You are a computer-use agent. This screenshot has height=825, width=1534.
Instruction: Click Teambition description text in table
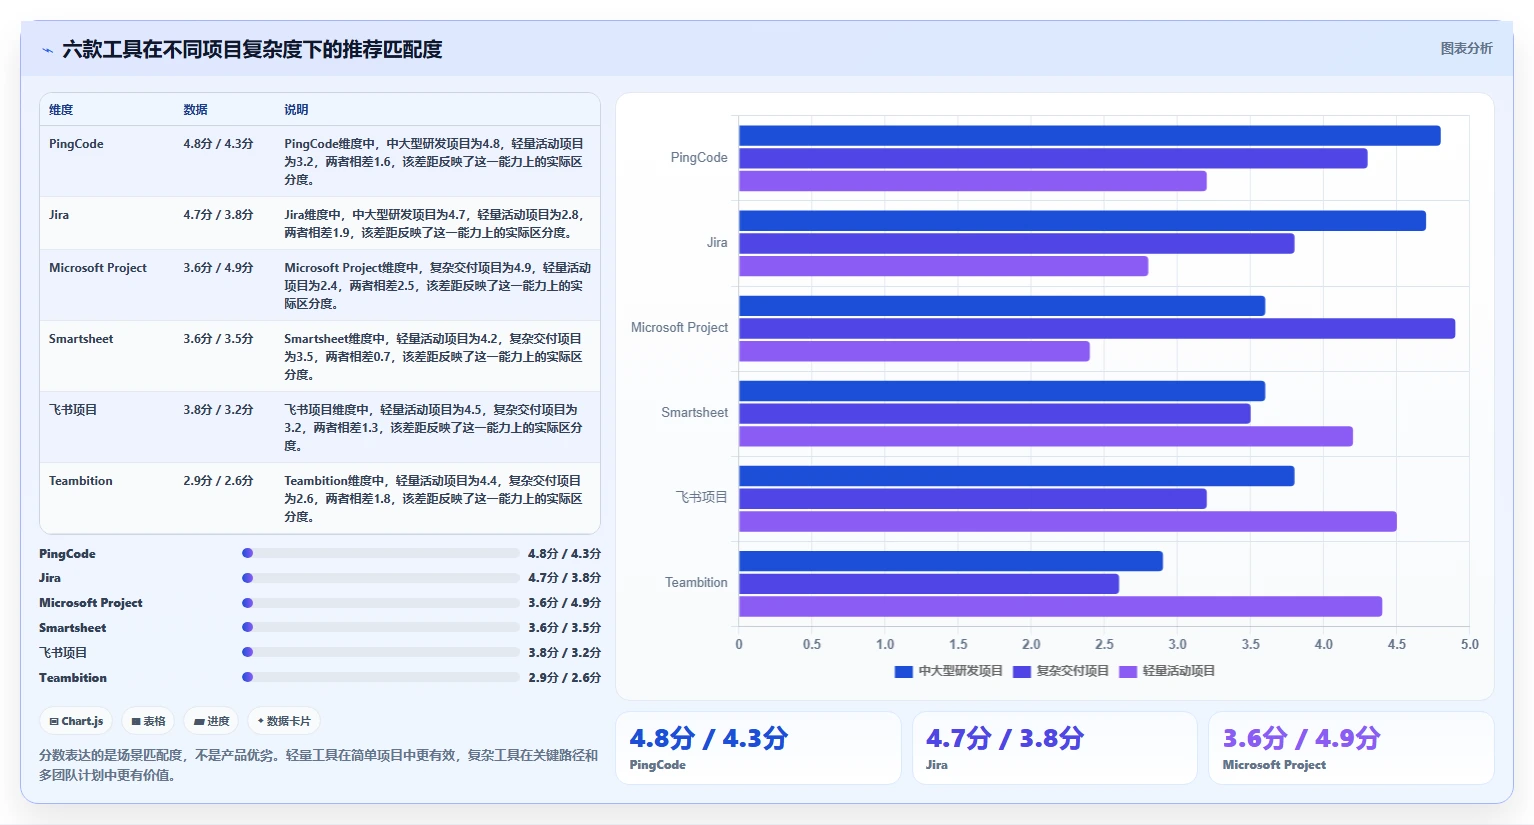click(x=434, y=499)
